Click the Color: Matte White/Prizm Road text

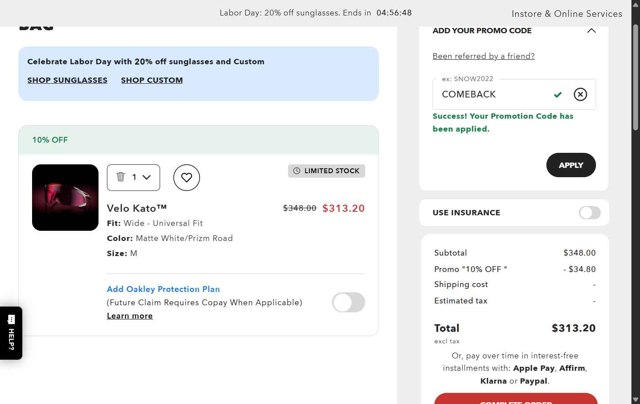point(170,238)
